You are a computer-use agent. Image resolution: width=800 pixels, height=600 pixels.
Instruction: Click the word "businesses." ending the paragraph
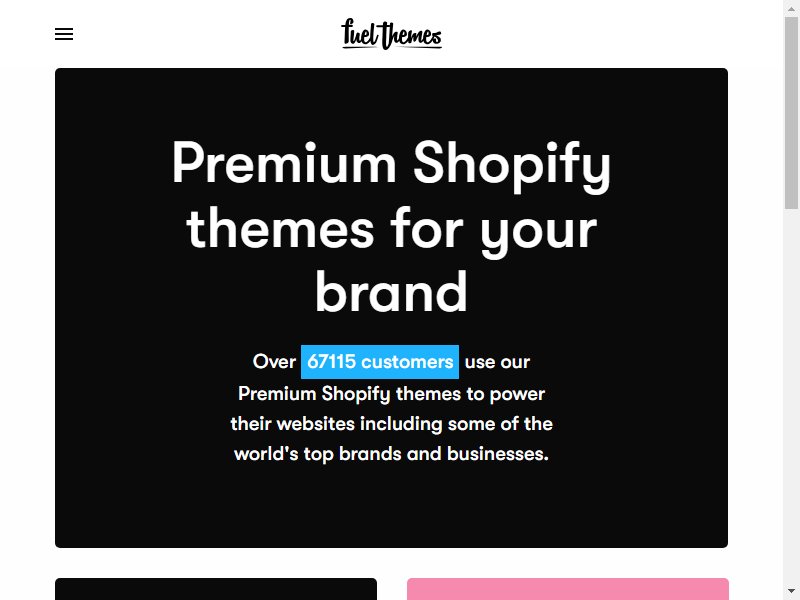pyautogui.click(x=498, y=454)
